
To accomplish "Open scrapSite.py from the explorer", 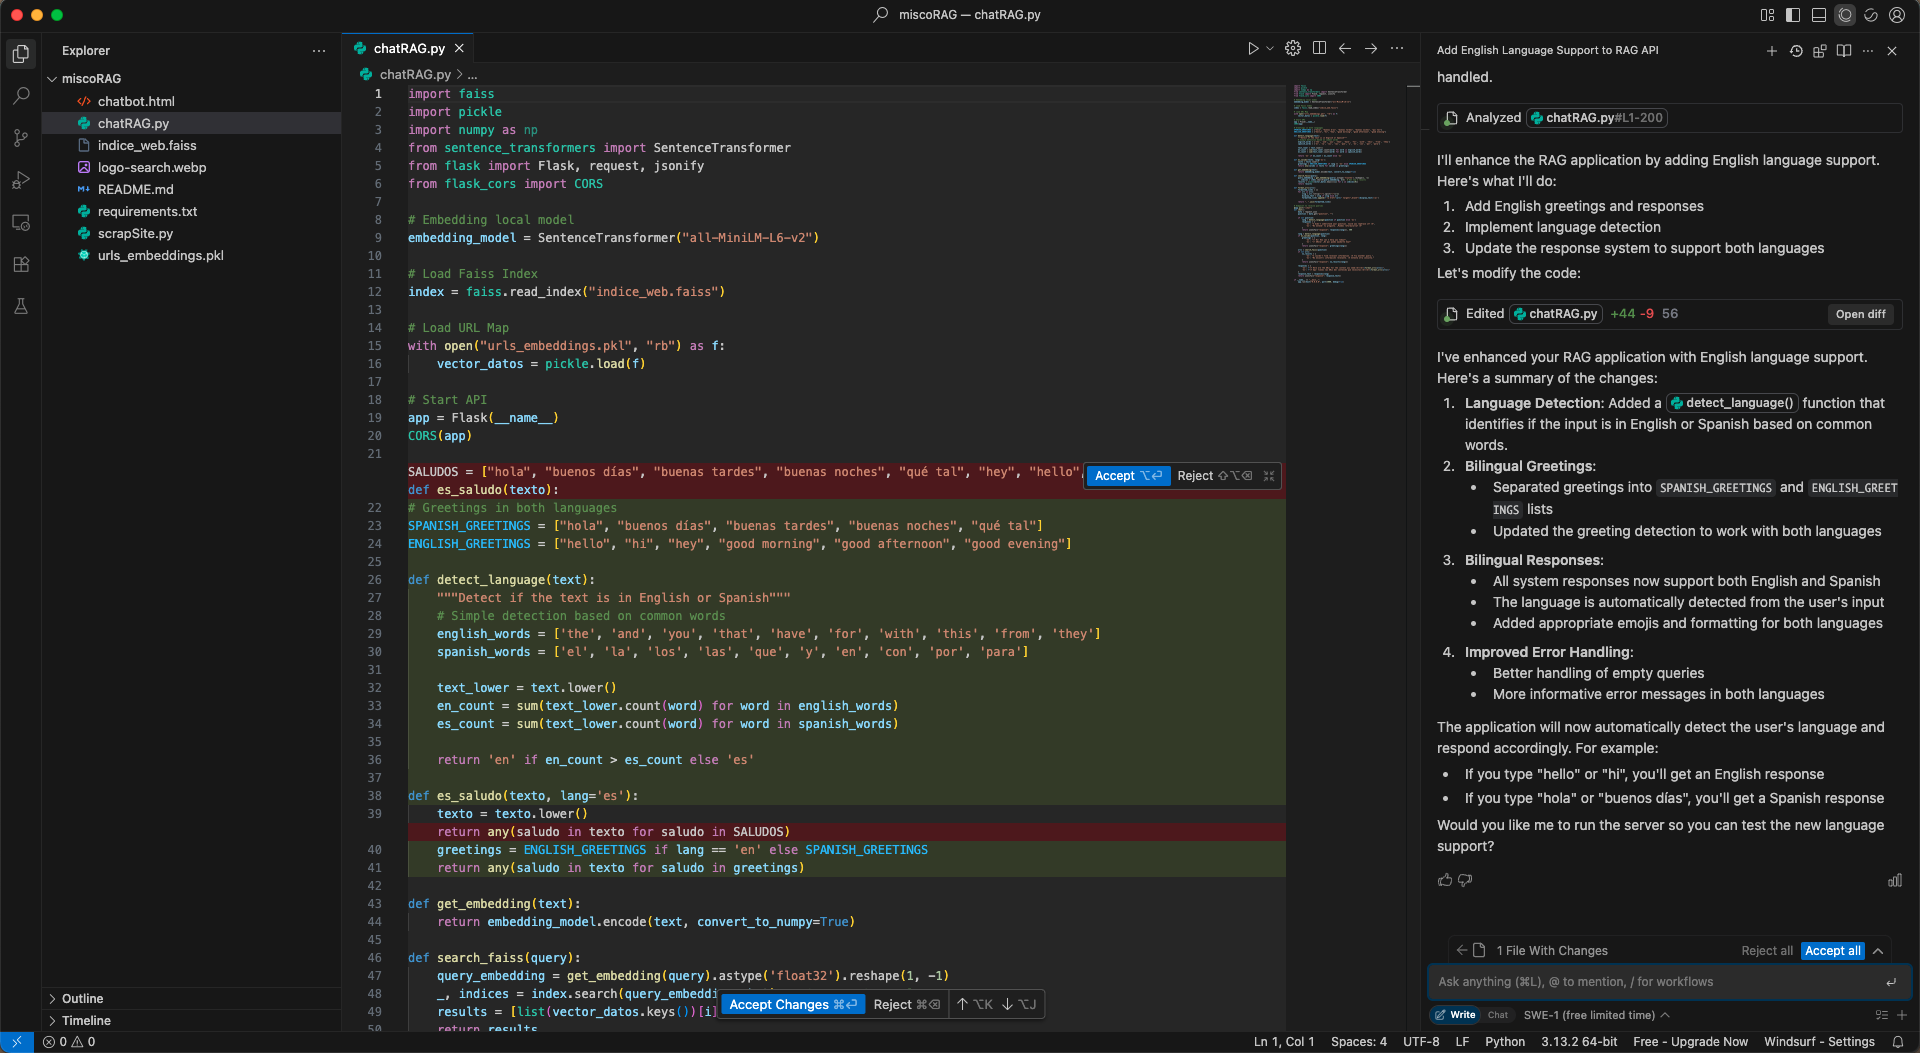I will (x=135, y=233).
